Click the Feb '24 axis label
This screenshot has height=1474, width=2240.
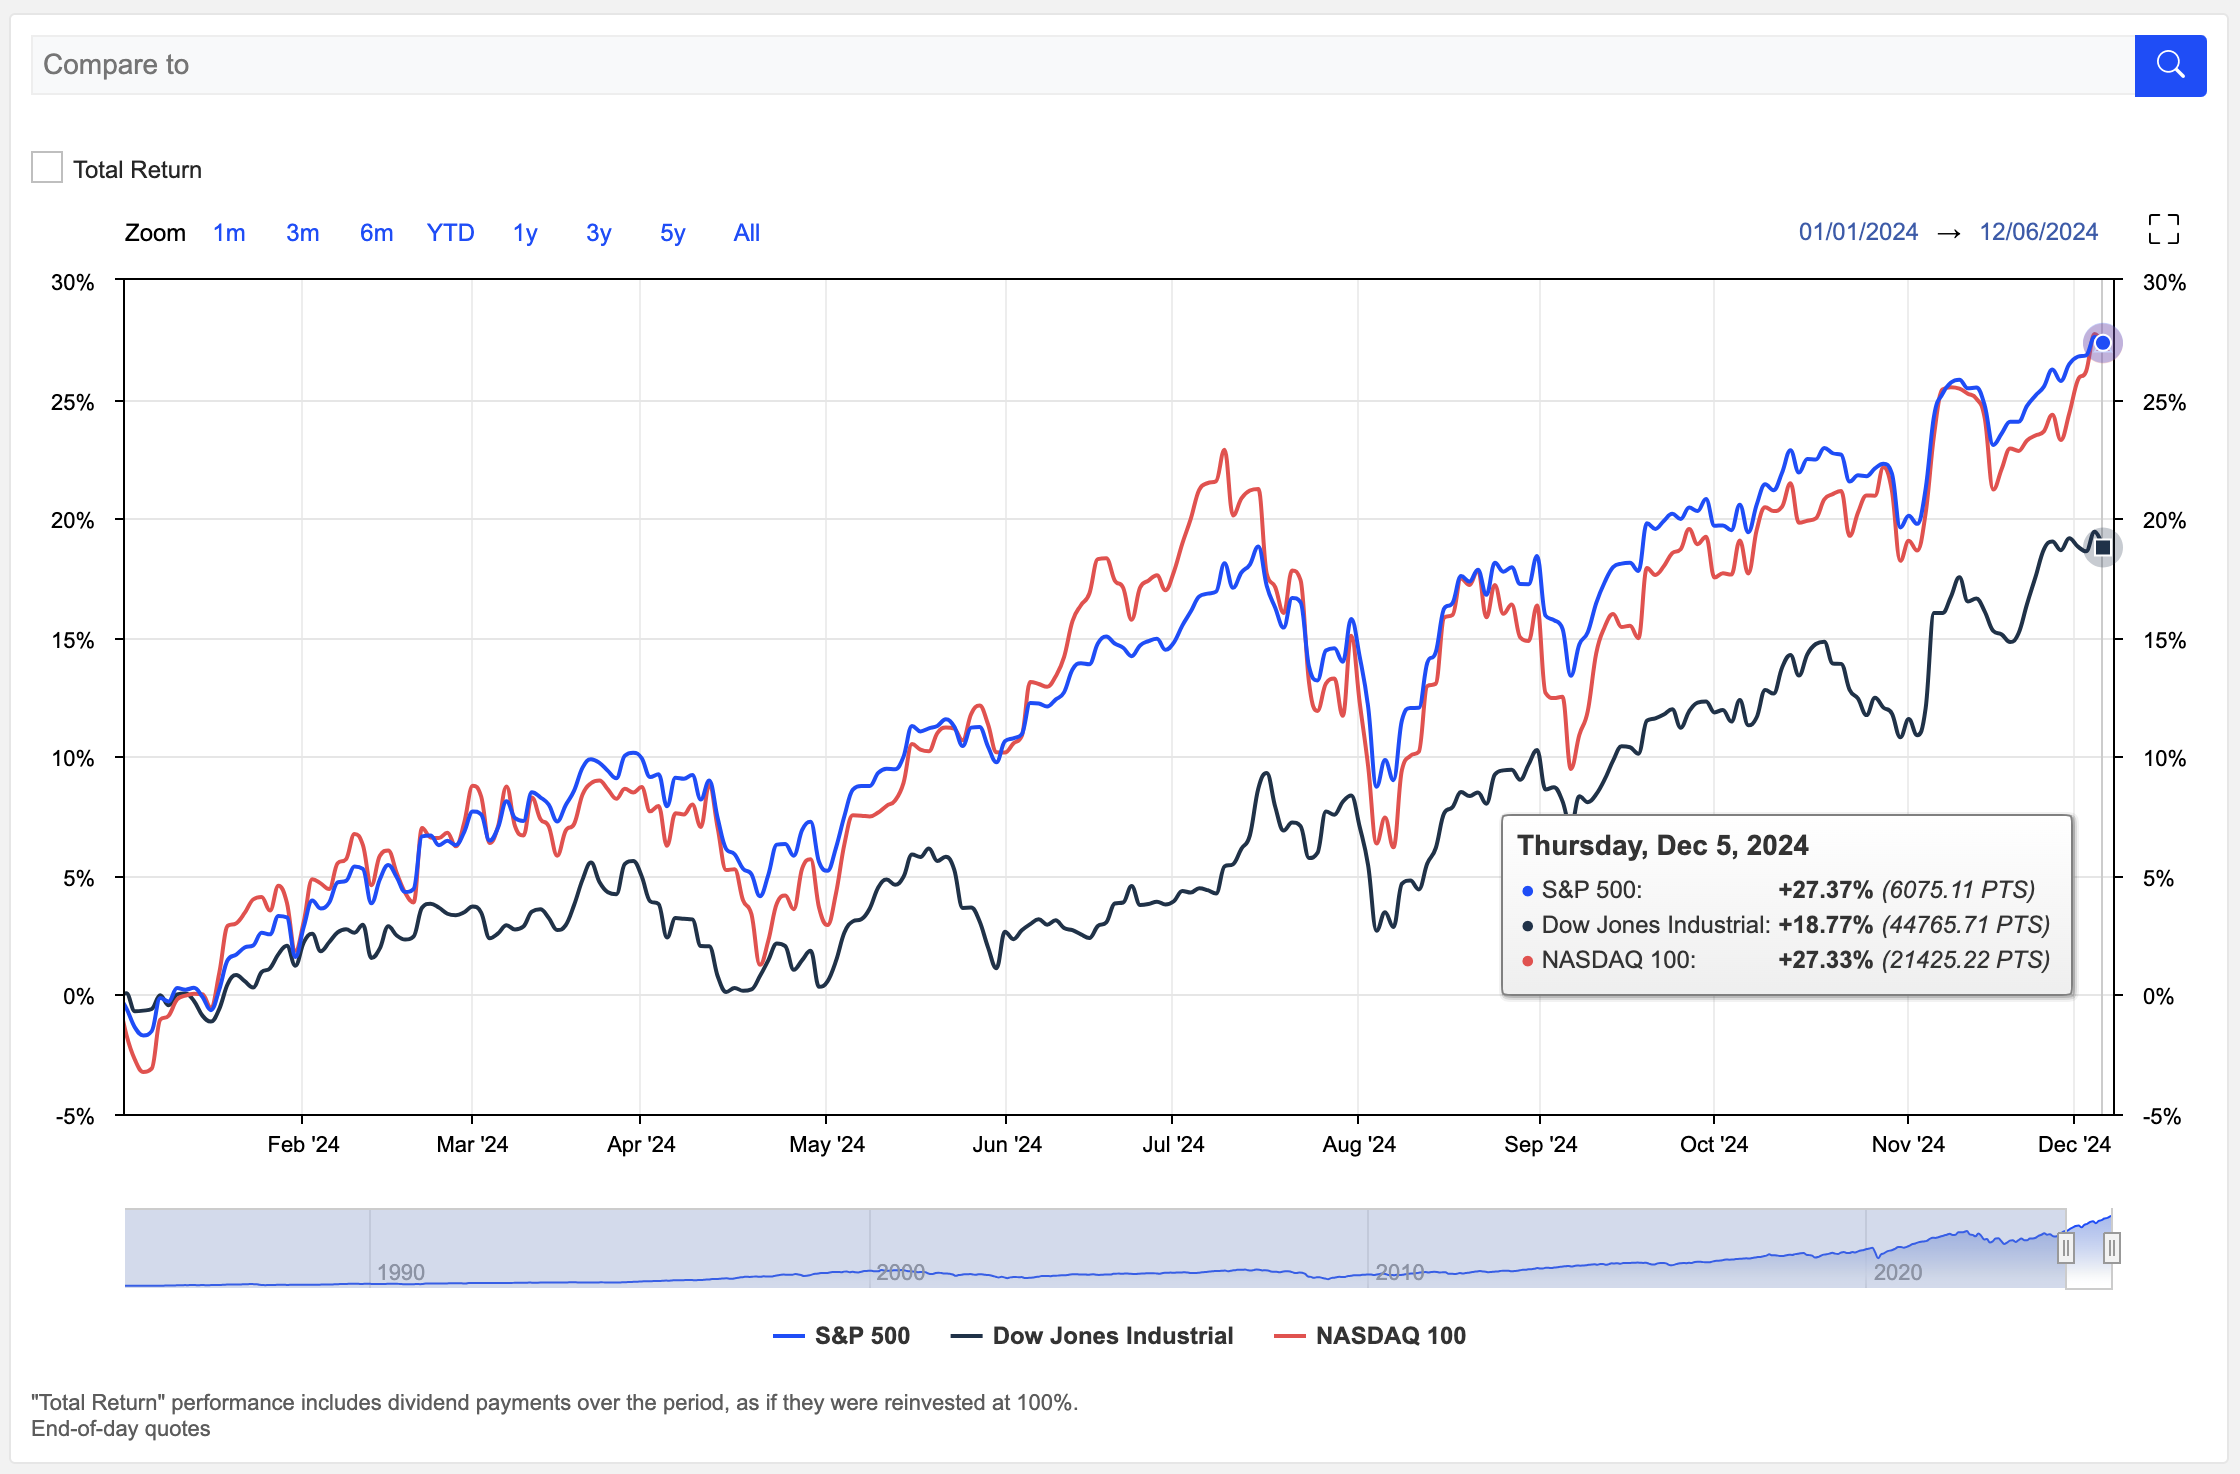pyautogui.click(x=303, y=1145)
